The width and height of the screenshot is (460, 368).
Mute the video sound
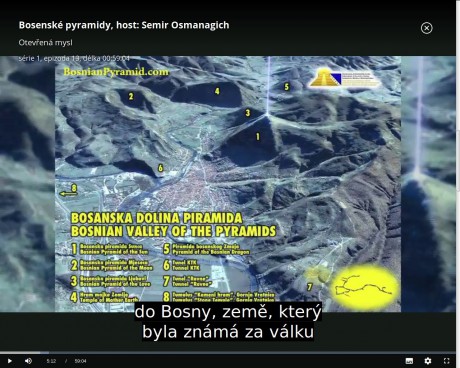click(x=28, y=361)
